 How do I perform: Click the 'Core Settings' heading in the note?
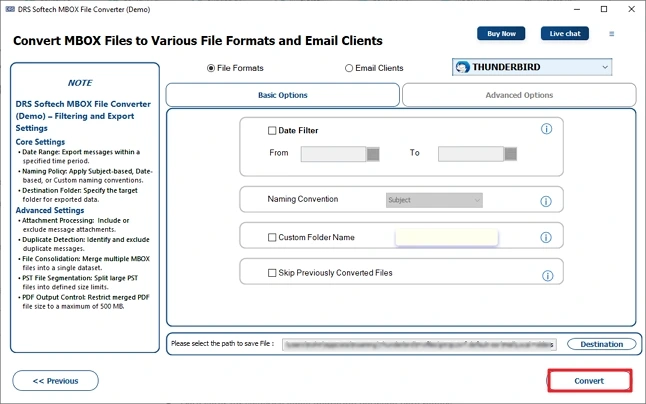(x=40, y=142)
